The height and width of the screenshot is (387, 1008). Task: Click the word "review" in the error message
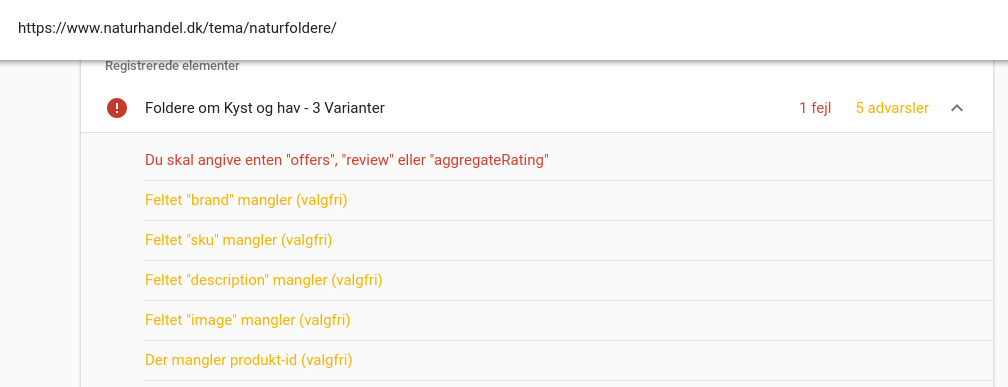click(370, 160)
